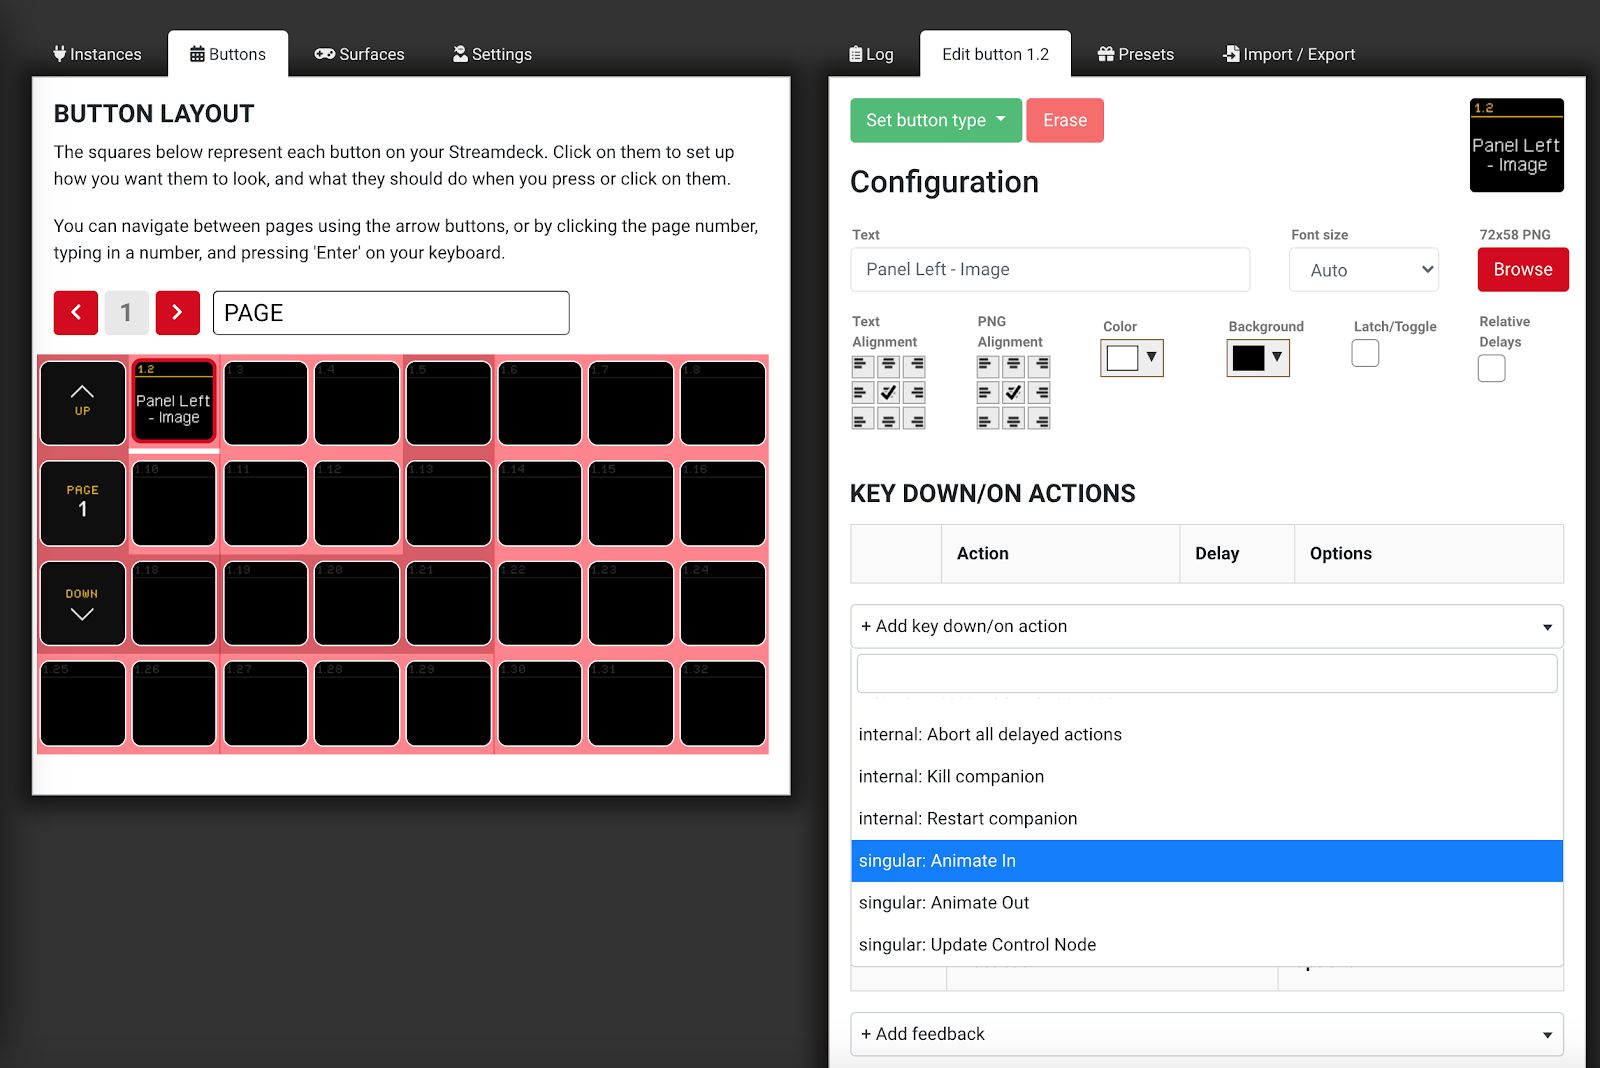Choose singular: Animate Out action

coord(943,902)
